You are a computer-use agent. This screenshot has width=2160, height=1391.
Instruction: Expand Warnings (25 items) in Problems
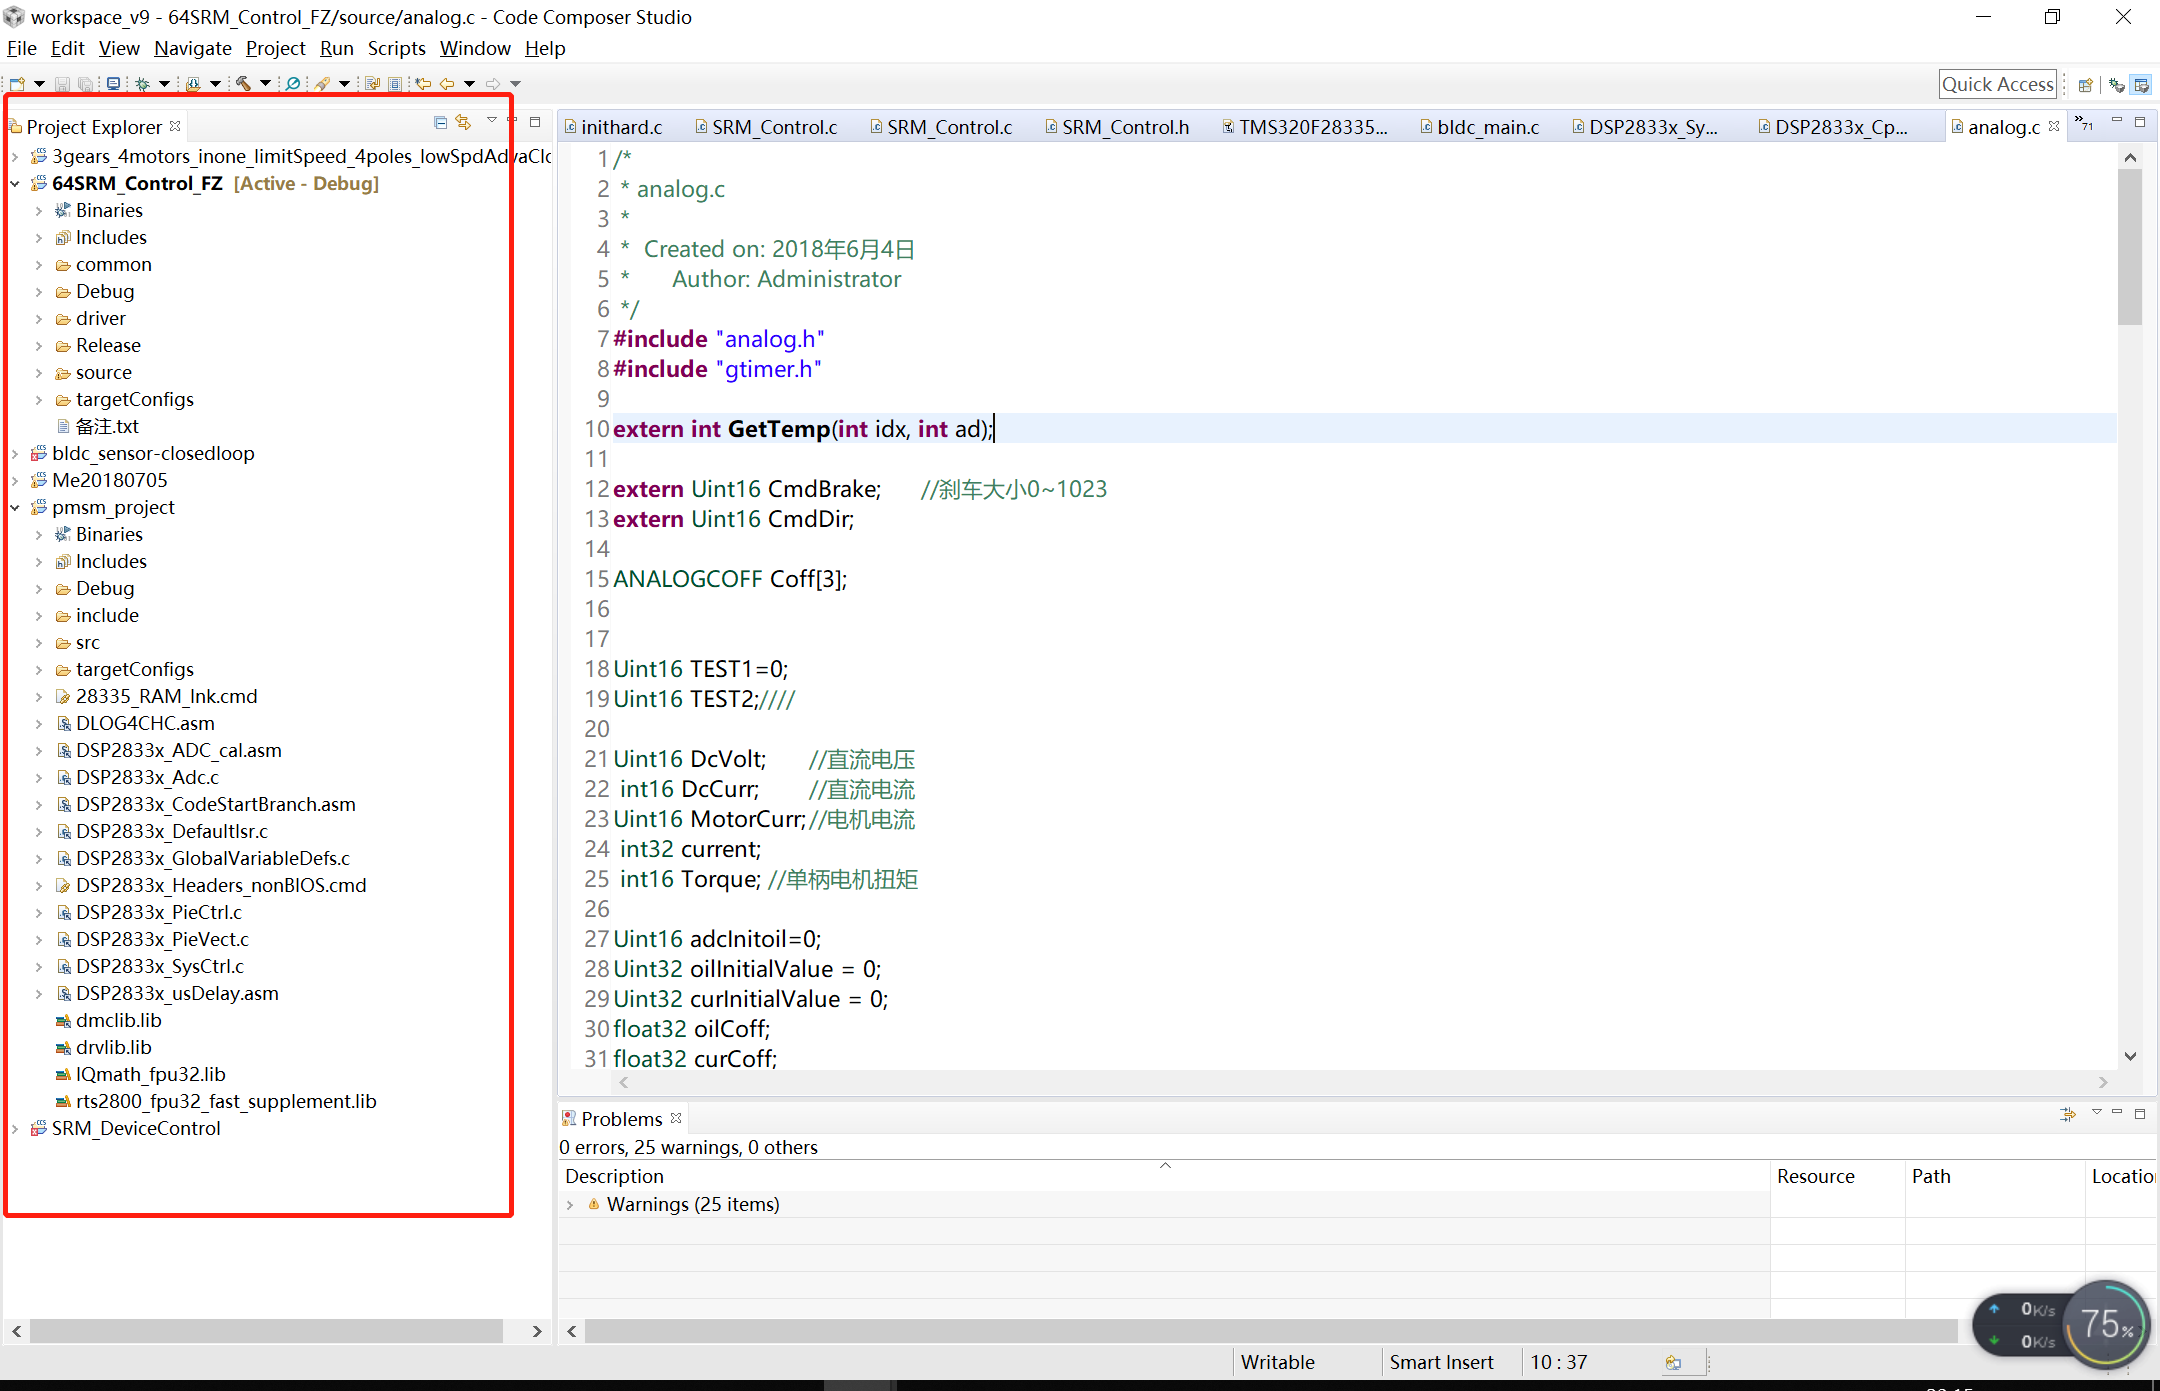570,1205
